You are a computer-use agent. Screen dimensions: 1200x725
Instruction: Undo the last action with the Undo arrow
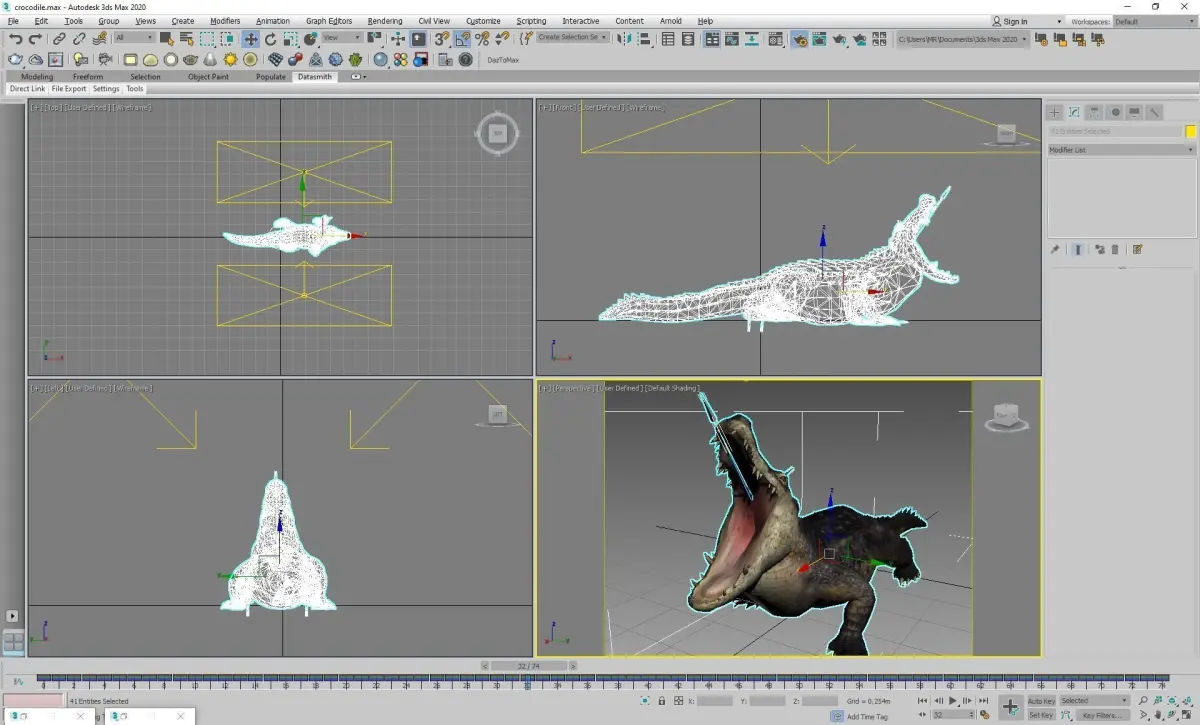[x=16, y=39]
